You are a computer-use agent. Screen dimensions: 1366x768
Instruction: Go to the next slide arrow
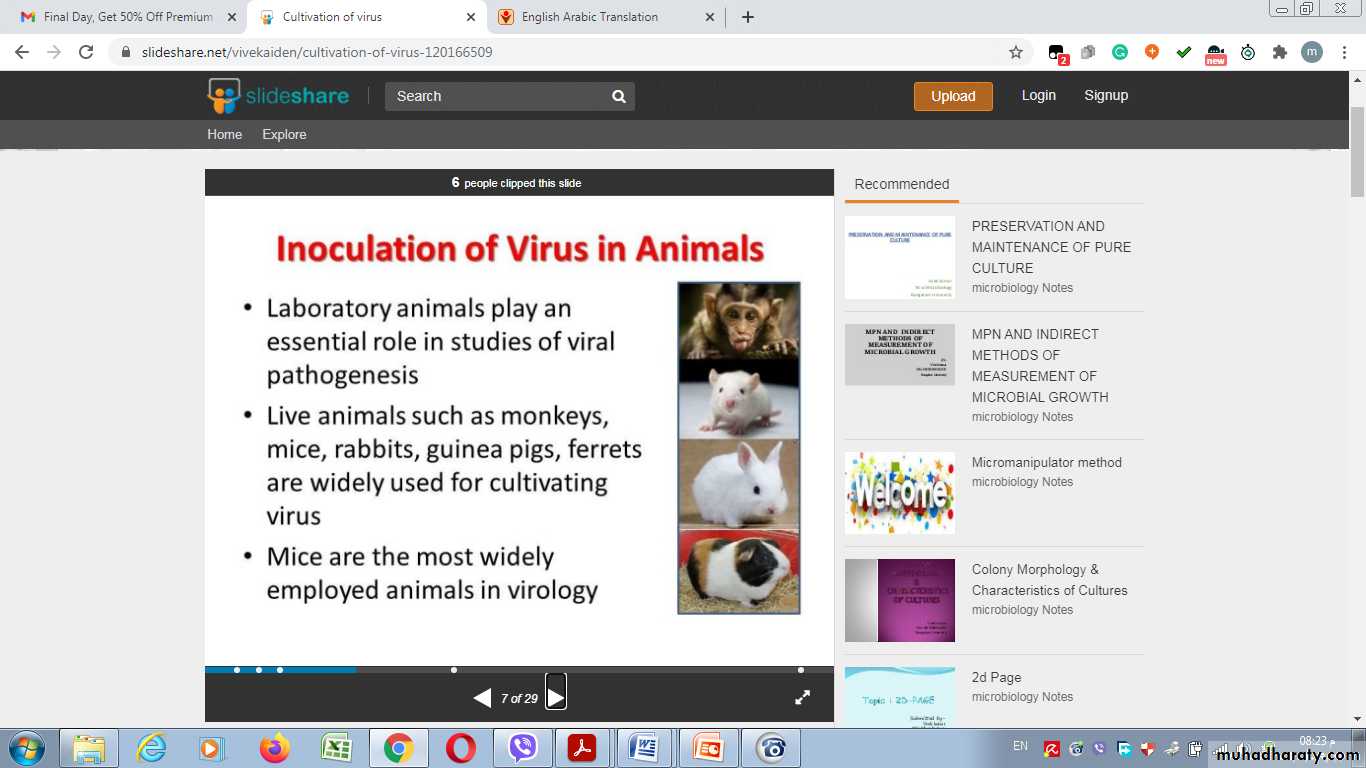(556, 697)
